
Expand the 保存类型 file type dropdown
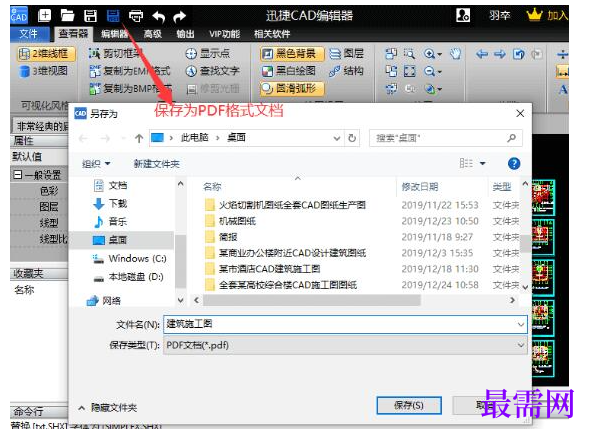click(x=345, y=345)
